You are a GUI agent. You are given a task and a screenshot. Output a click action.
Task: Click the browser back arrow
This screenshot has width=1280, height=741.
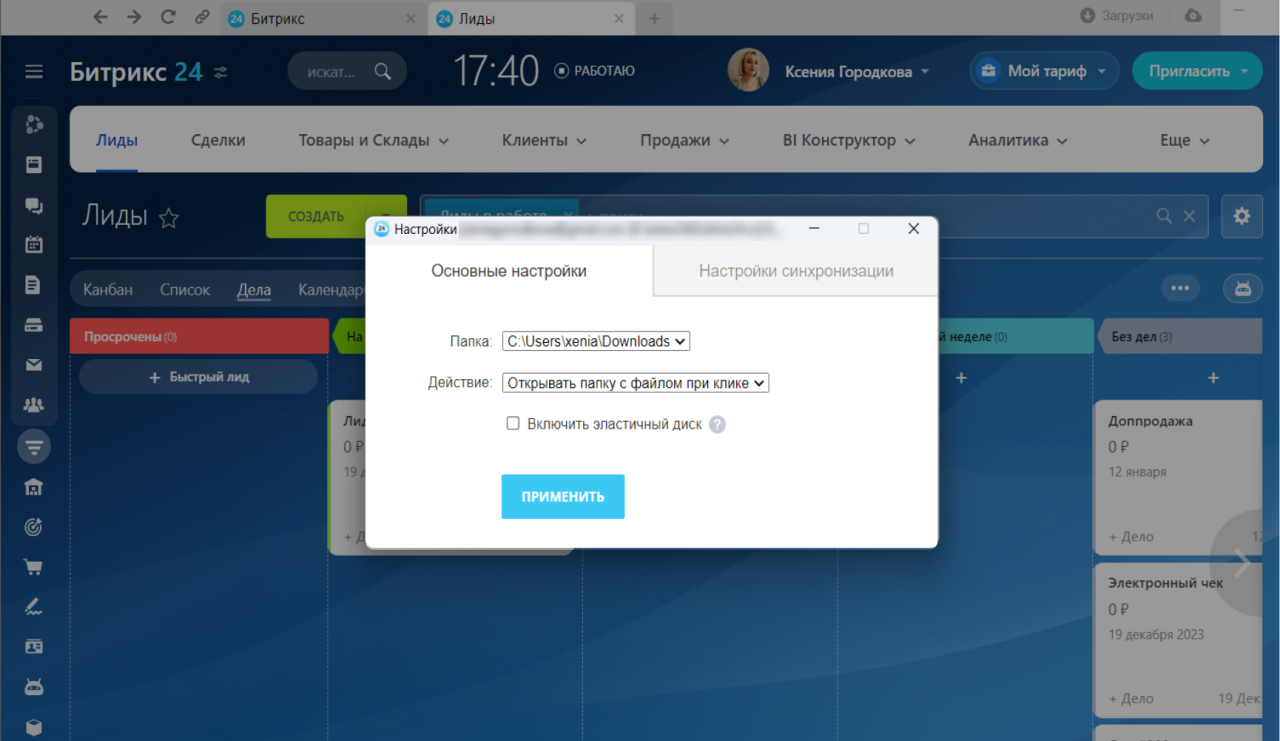[x=99, y=17]
